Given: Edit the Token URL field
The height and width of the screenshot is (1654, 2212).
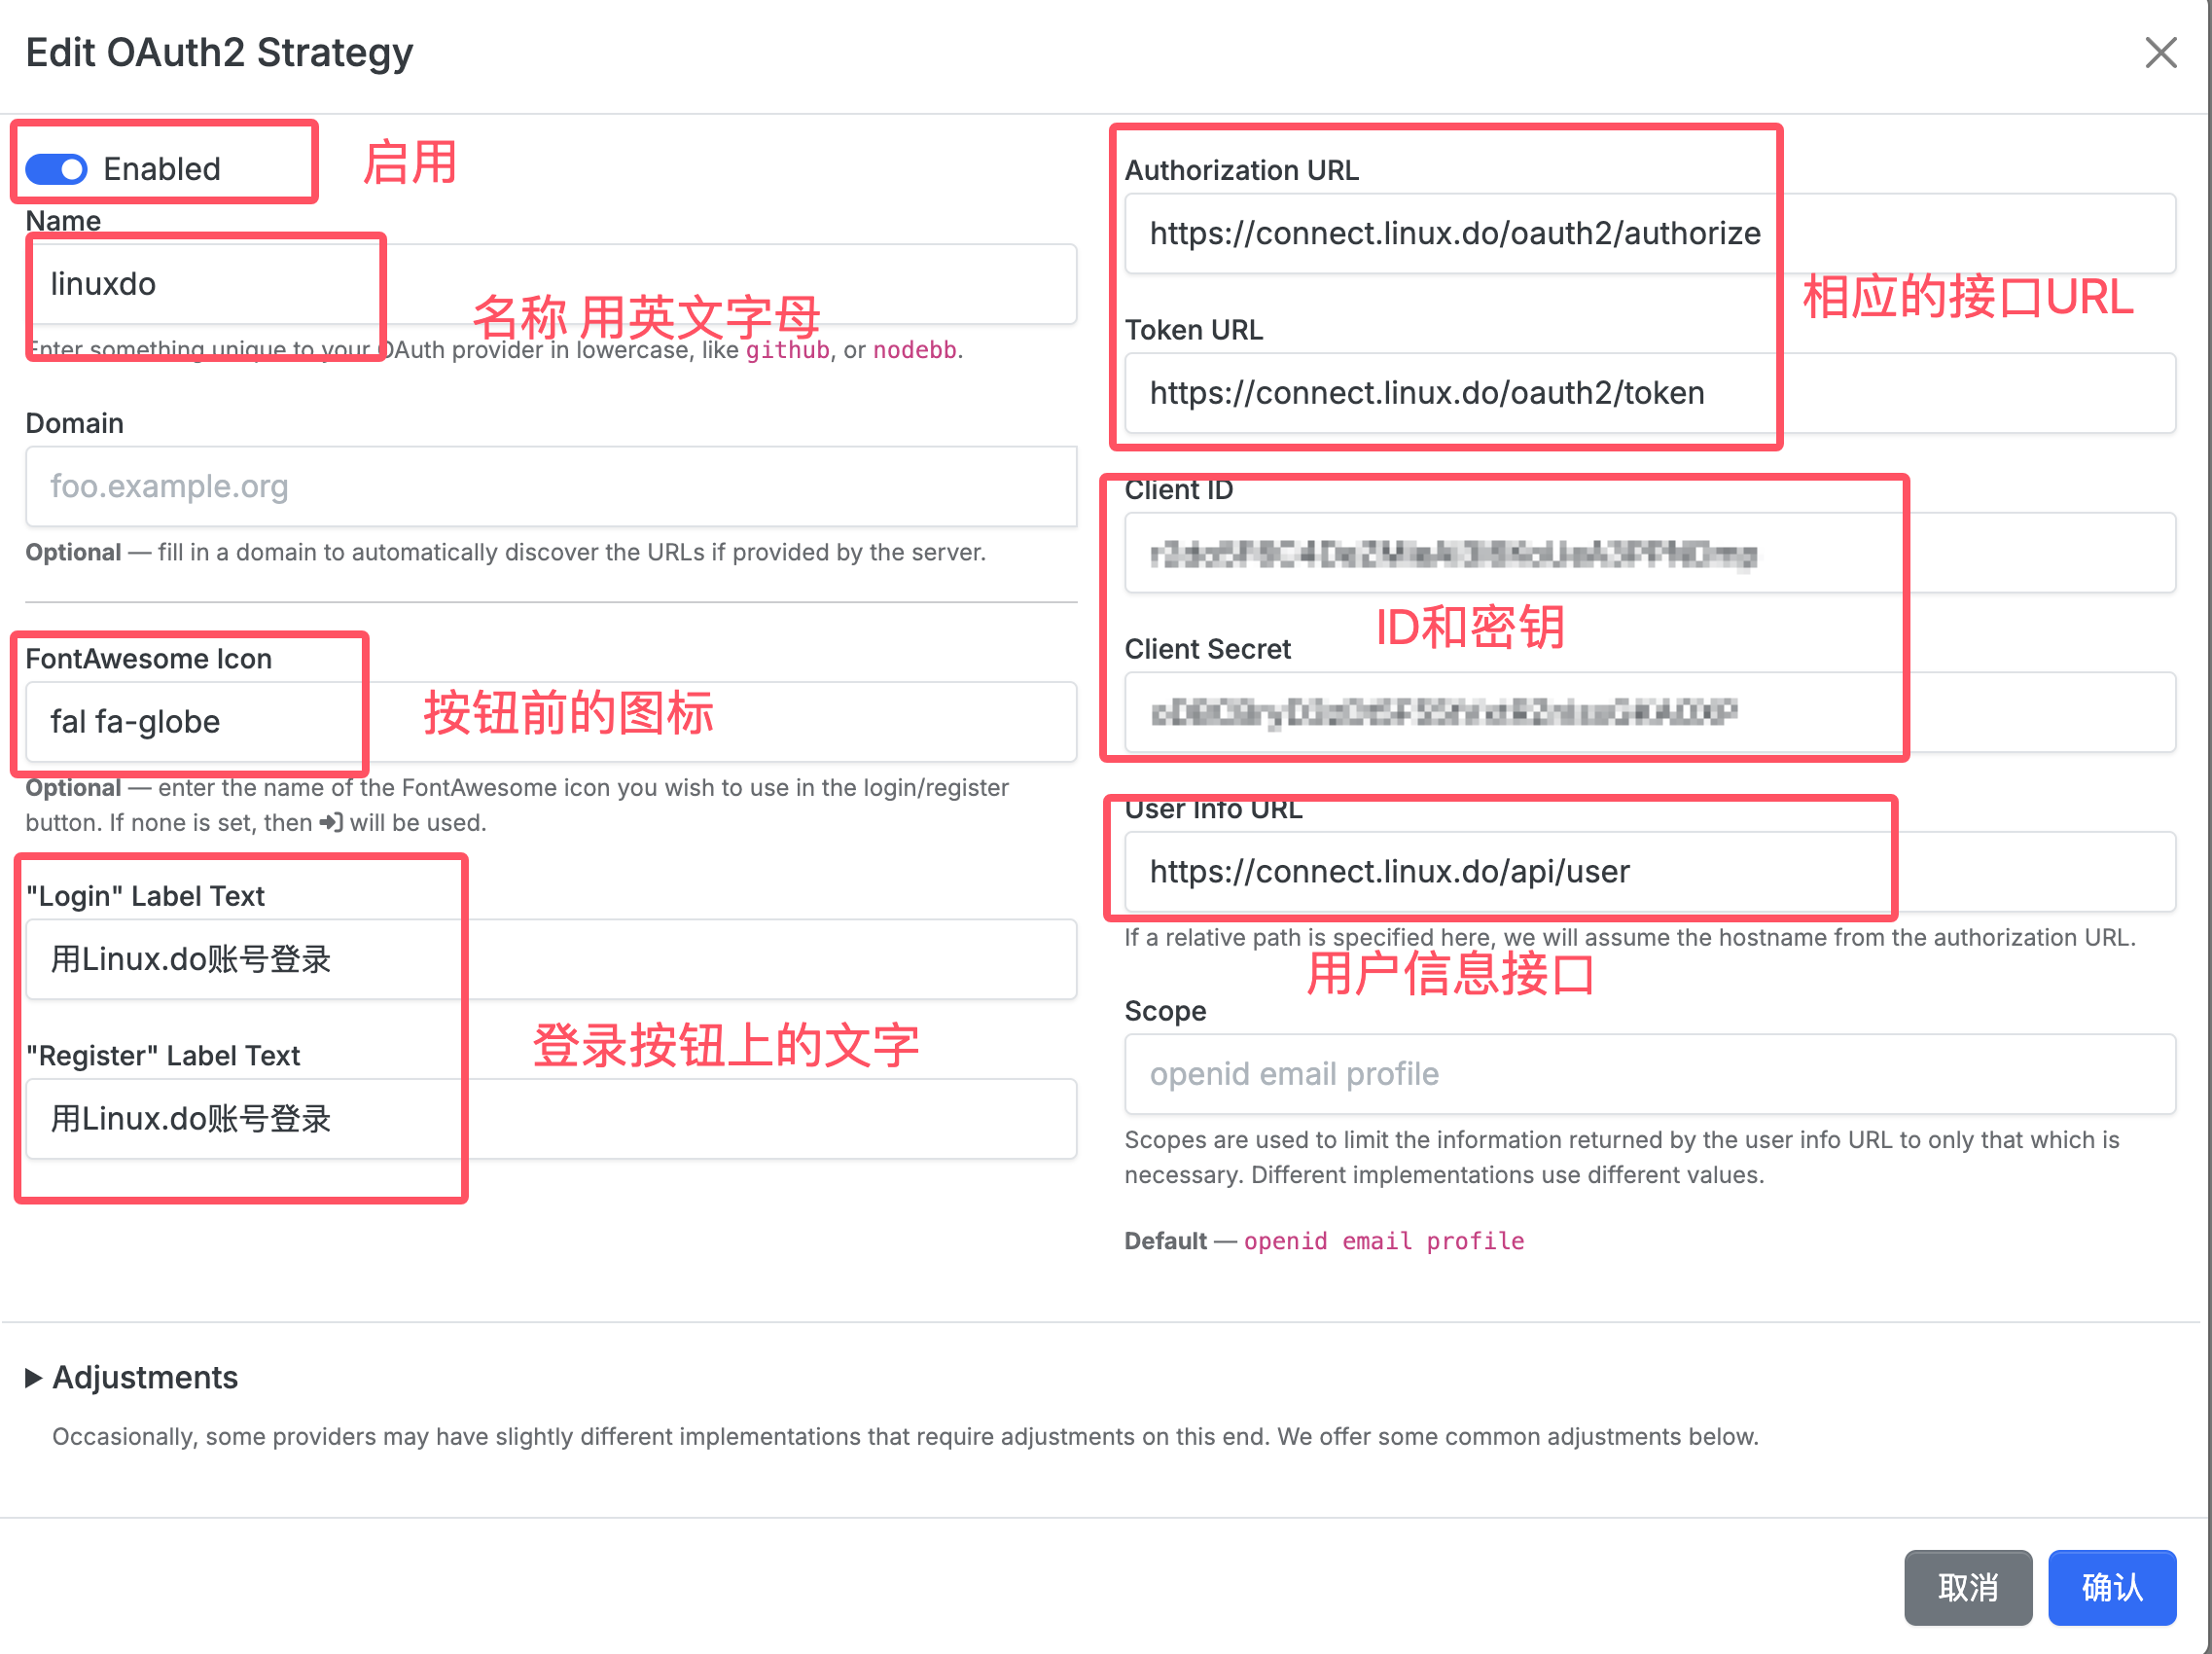Looking at the screenshot, I should click(x=1650, y=393).
